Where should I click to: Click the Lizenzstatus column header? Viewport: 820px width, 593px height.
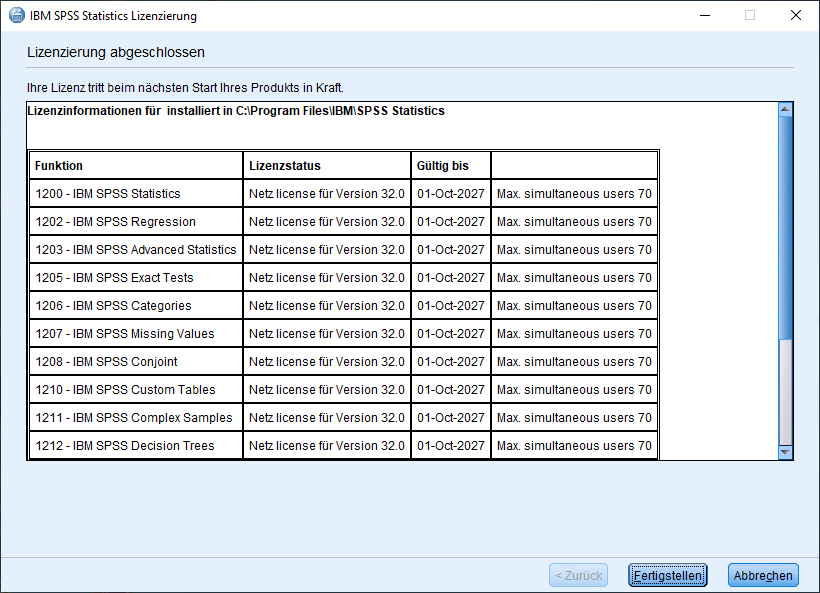[x=327, y=165]
